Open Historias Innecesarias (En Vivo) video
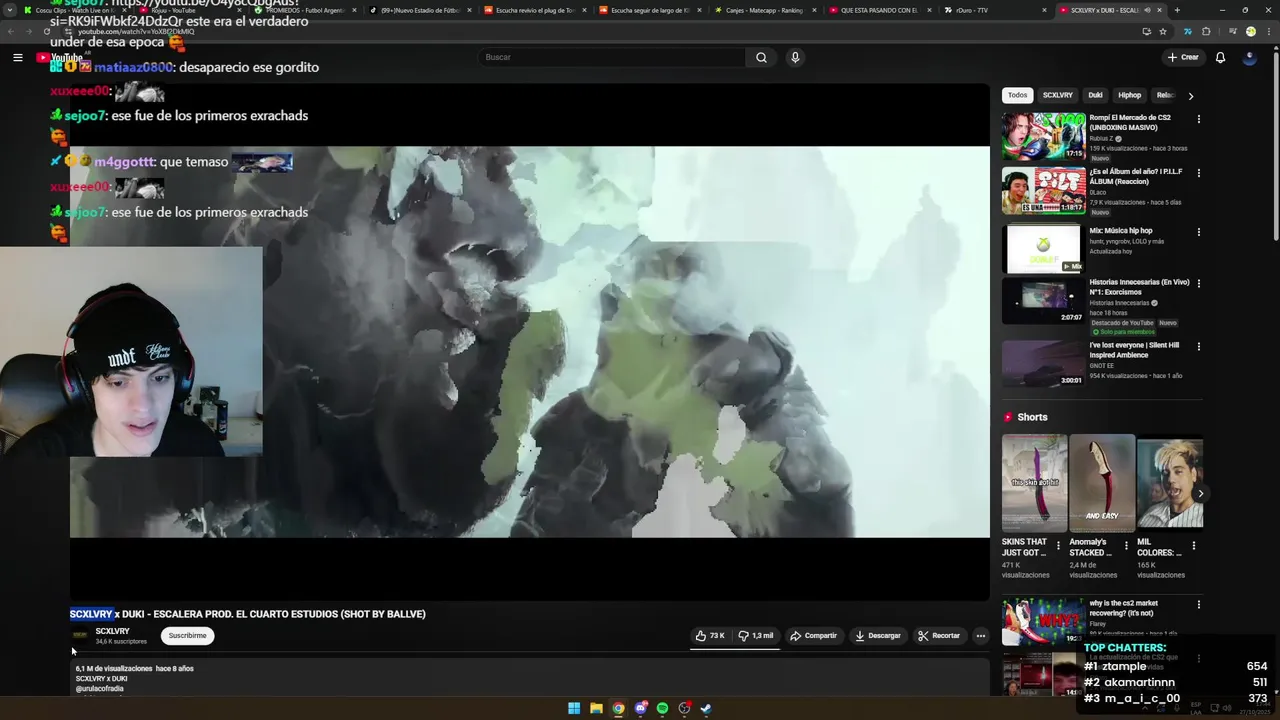 [x=1043, y=301]
